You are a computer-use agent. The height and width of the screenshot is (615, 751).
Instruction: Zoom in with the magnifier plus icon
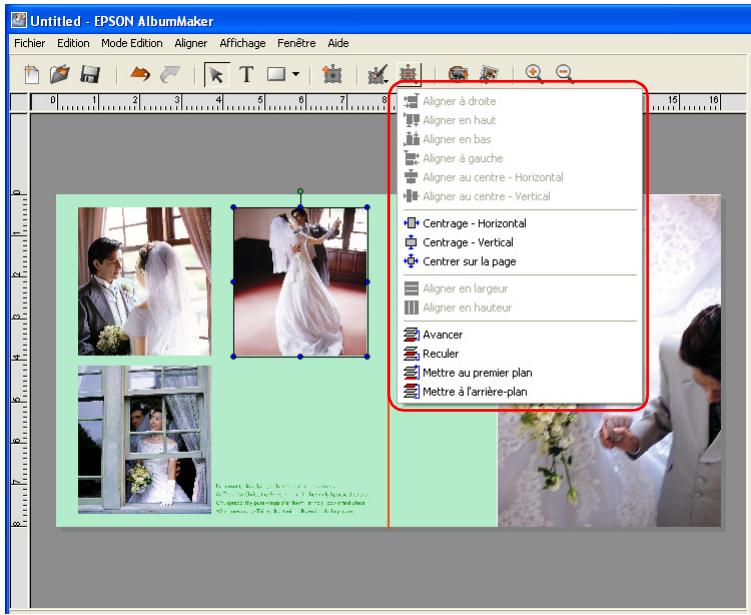[534, 73]
